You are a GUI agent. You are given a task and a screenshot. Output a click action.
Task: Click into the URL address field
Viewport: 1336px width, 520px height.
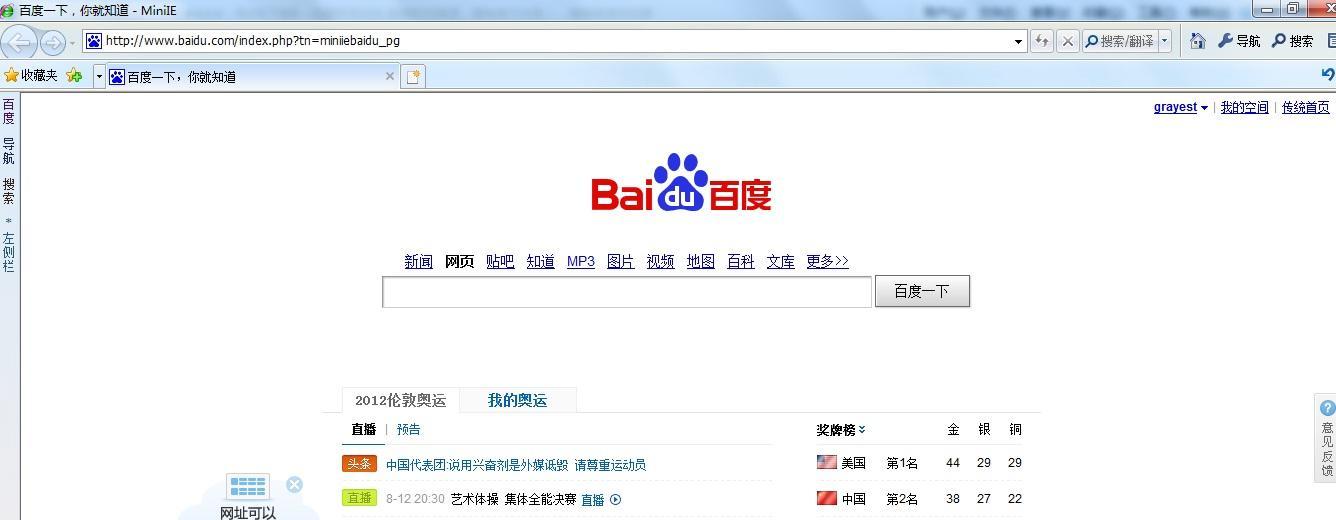(x=555, y=41)
